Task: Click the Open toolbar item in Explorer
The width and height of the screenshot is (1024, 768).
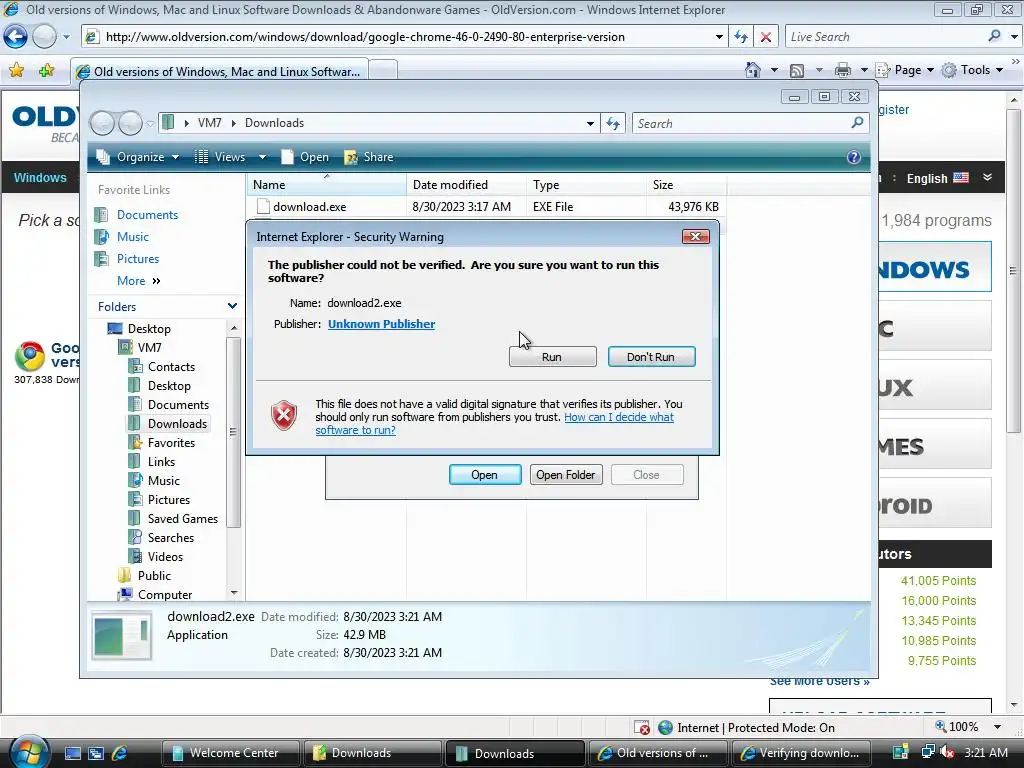Action: coord(305,157)
